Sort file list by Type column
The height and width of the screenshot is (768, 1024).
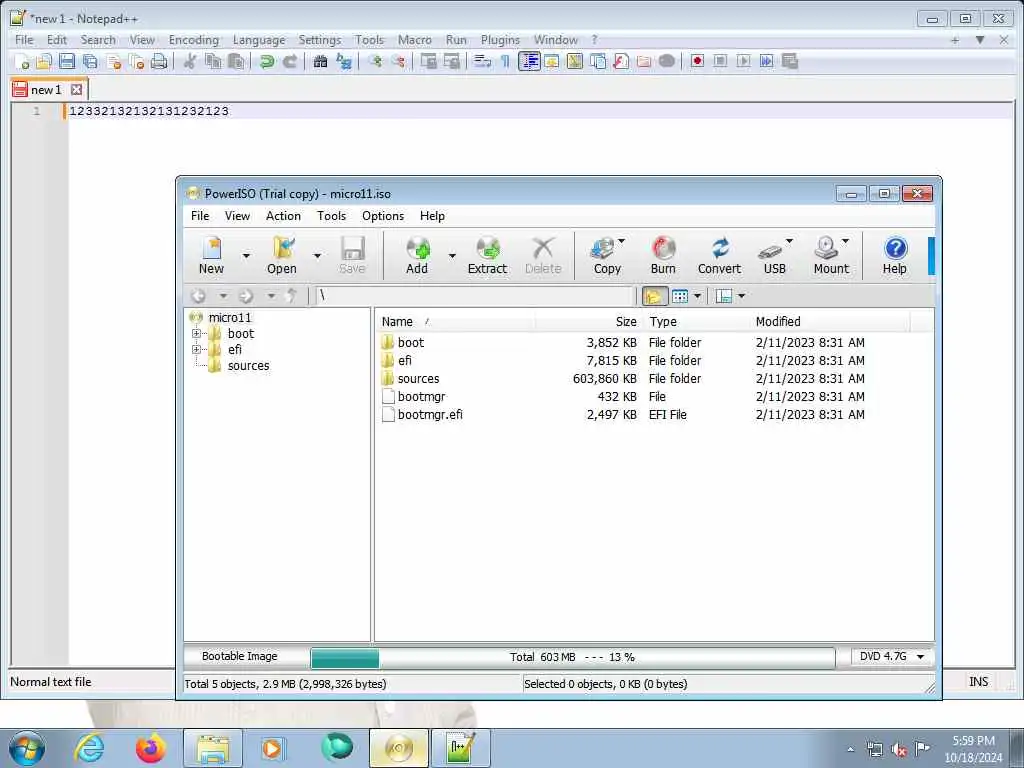click(697, 321)
